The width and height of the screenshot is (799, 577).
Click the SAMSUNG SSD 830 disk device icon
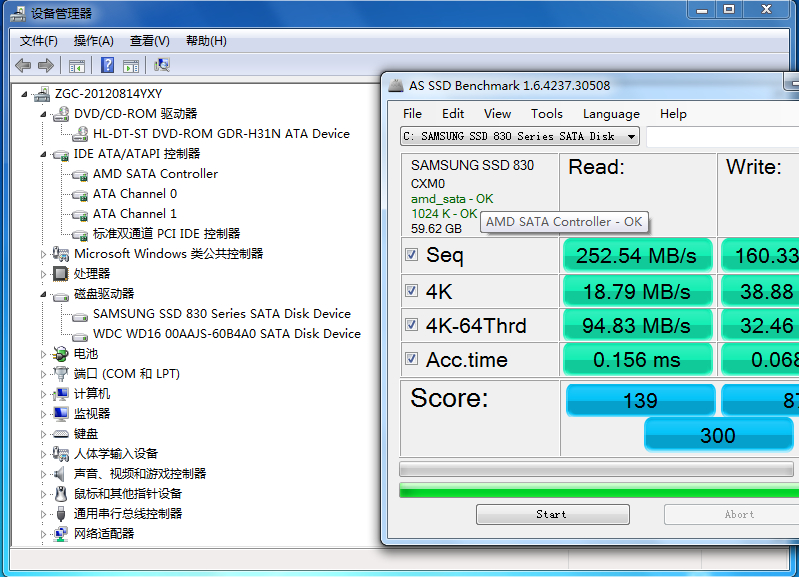pyautogui.click(x=80, y=316)
